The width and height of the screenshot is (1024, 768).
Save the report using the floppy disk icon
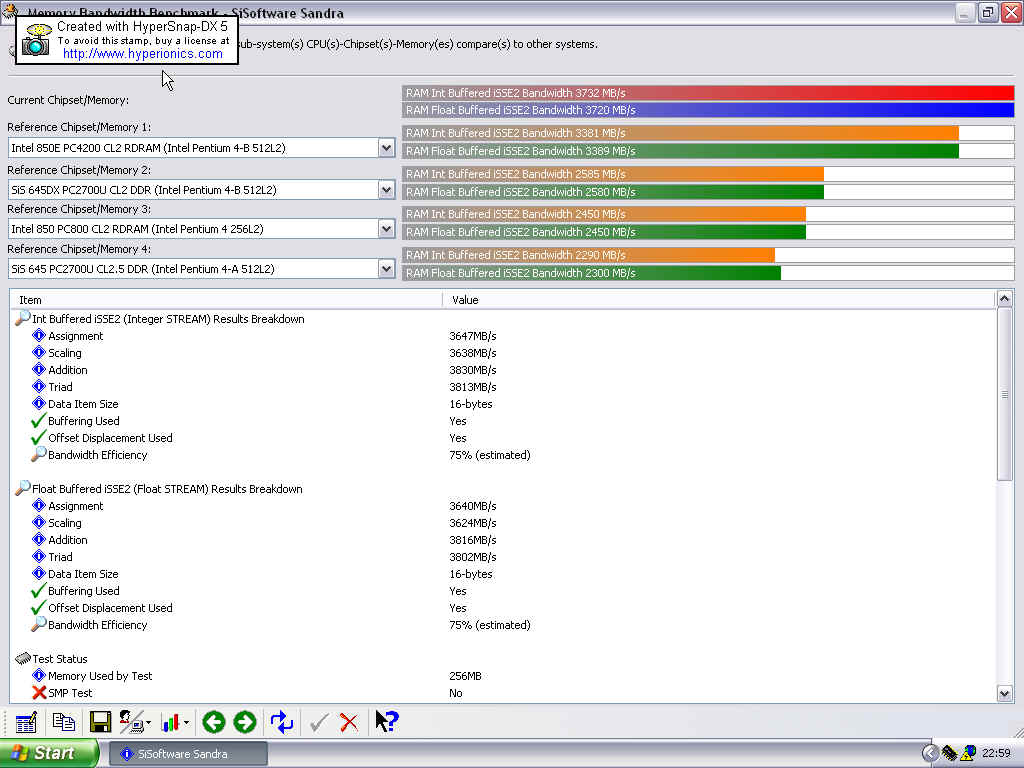(x=100, y=722)
